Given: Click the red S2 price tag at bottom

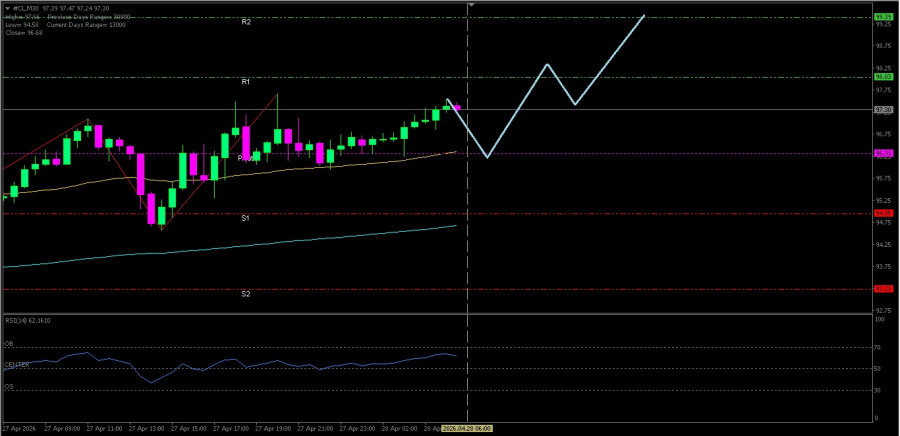Looking at the screenshot, I should pos(883,289).
